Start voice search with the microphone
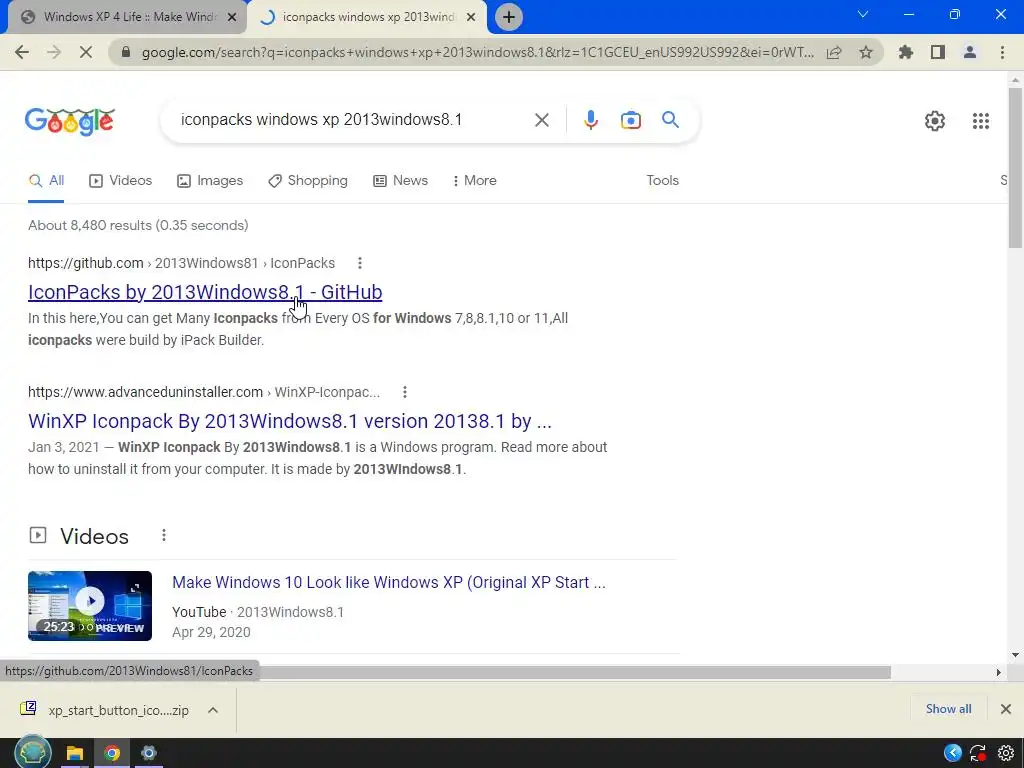Image resolution: width=1024 pixels, height=768 pixels. click(591, 120)
